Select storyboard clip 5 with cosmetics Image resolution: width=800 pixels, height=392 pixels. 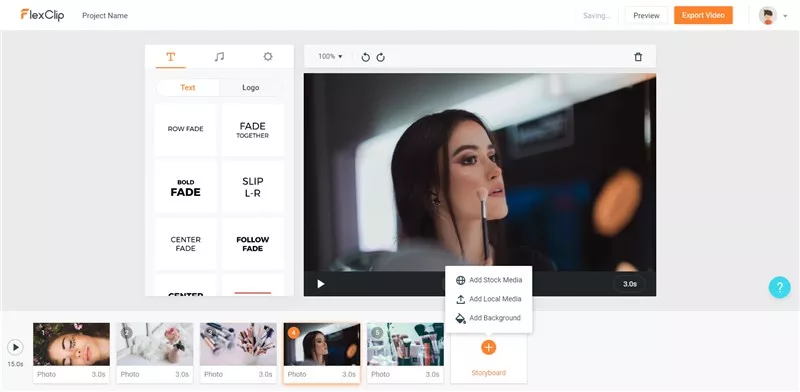click(405, 344)
